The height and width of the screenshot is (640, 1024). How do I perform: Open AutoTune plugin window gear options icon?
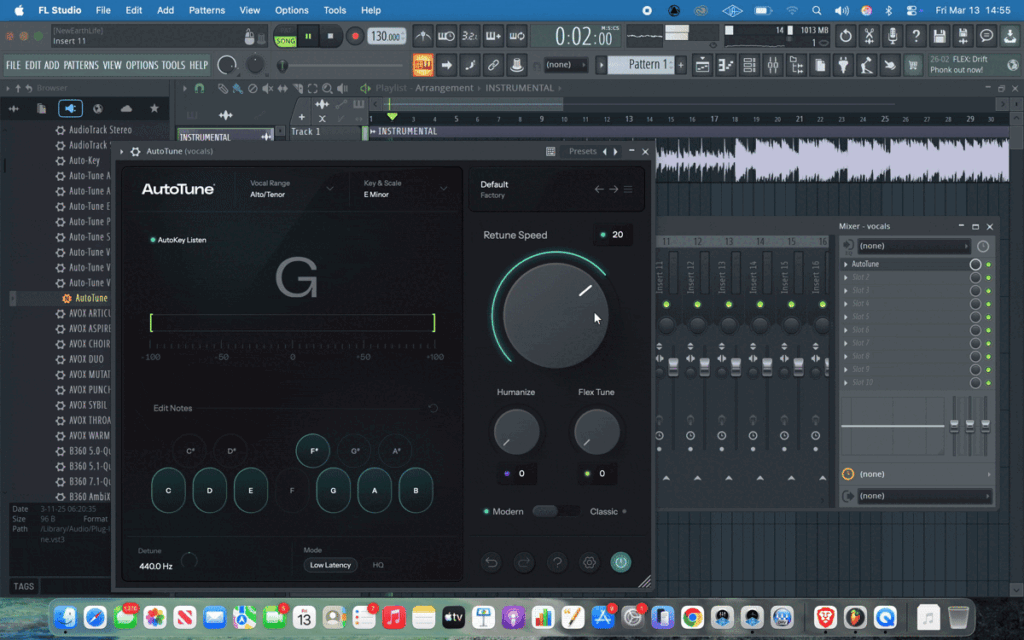(135, 152)
